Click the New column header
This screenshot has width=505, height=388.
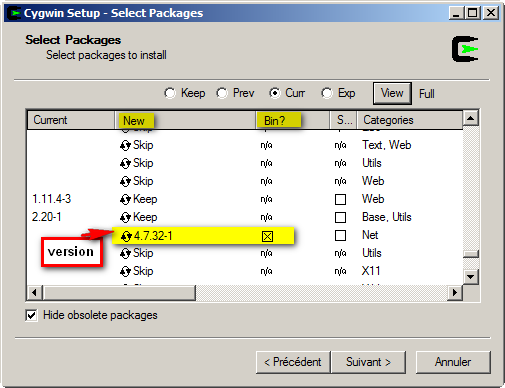point(185,120)
